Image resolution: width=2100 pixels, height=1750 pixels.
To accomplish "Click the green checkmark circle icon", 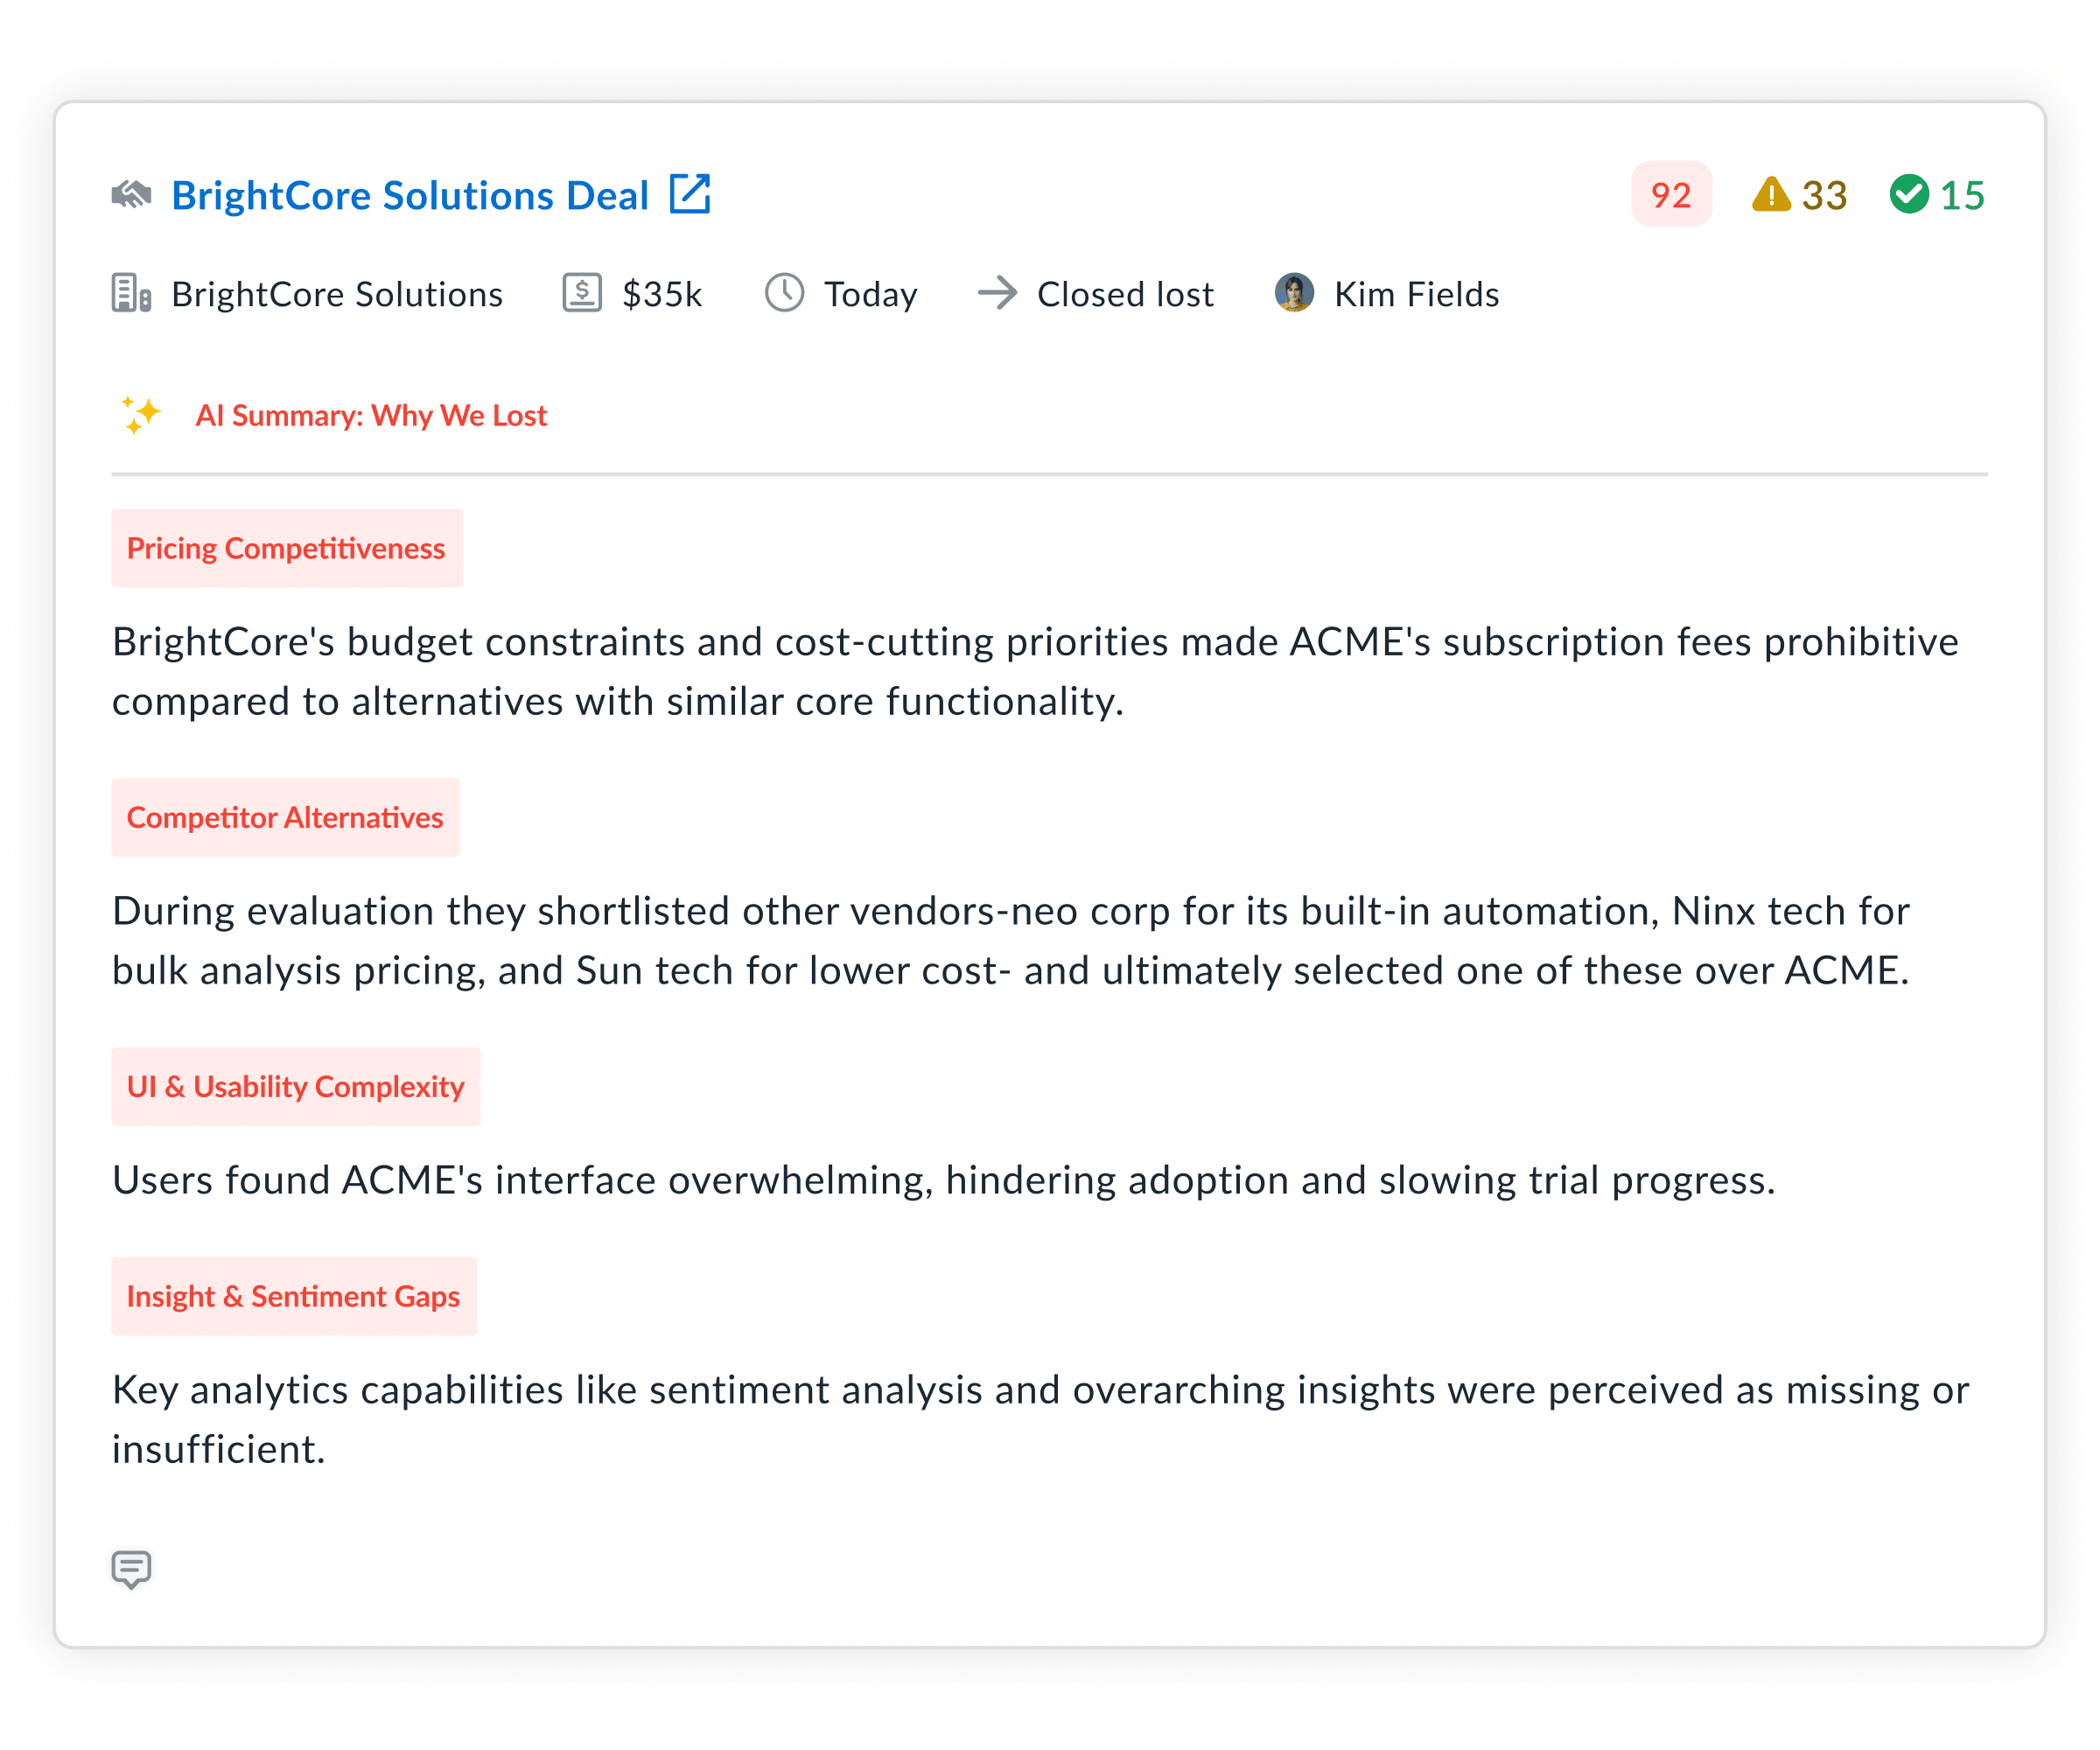I will pos(1909,194).
